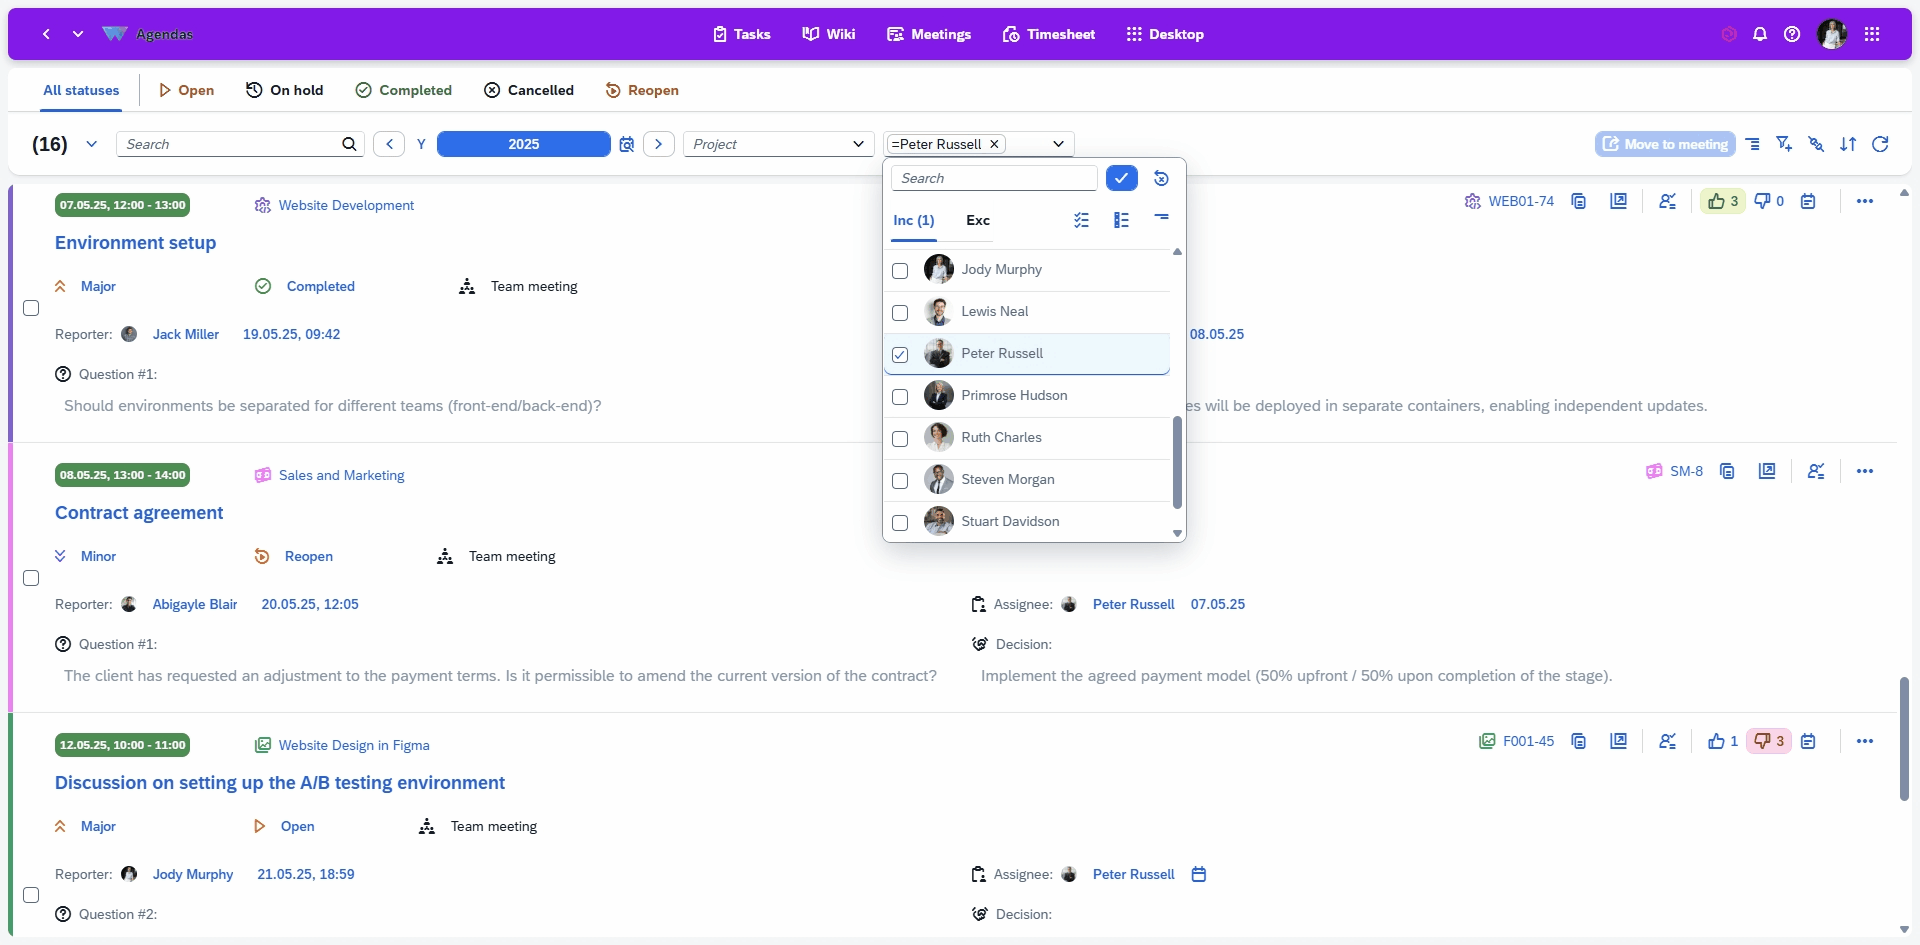Click the assignee list search field

pos(994,178)
